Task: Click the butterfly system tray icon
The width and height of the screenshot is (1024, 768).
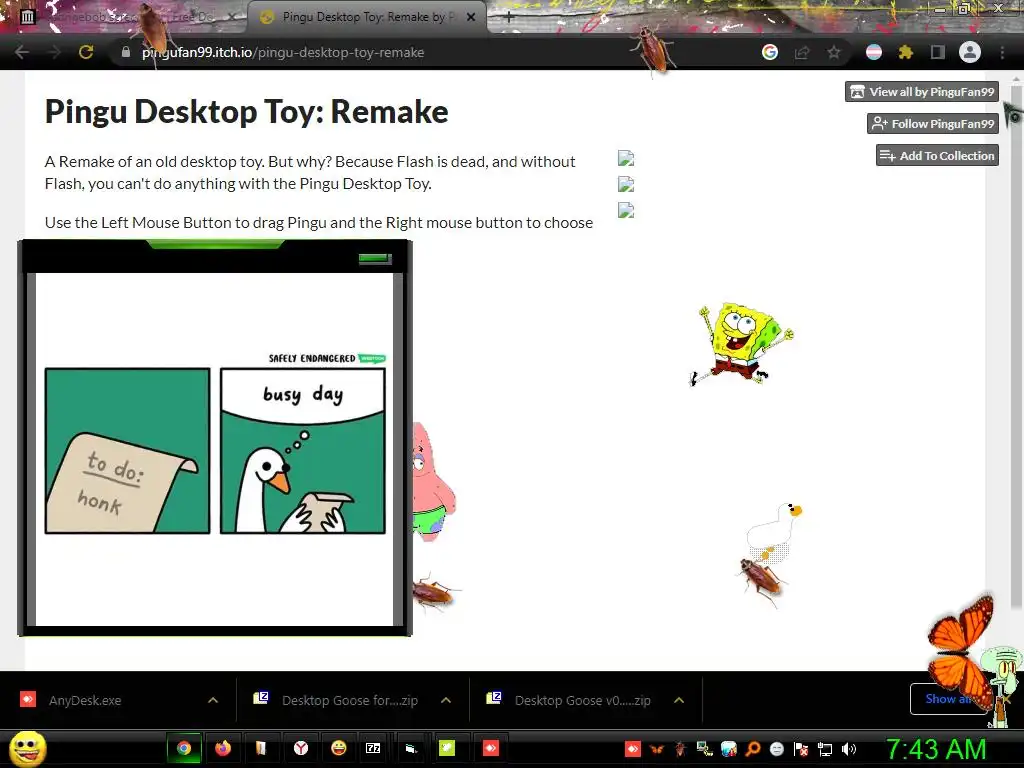Action: [656, 749]
